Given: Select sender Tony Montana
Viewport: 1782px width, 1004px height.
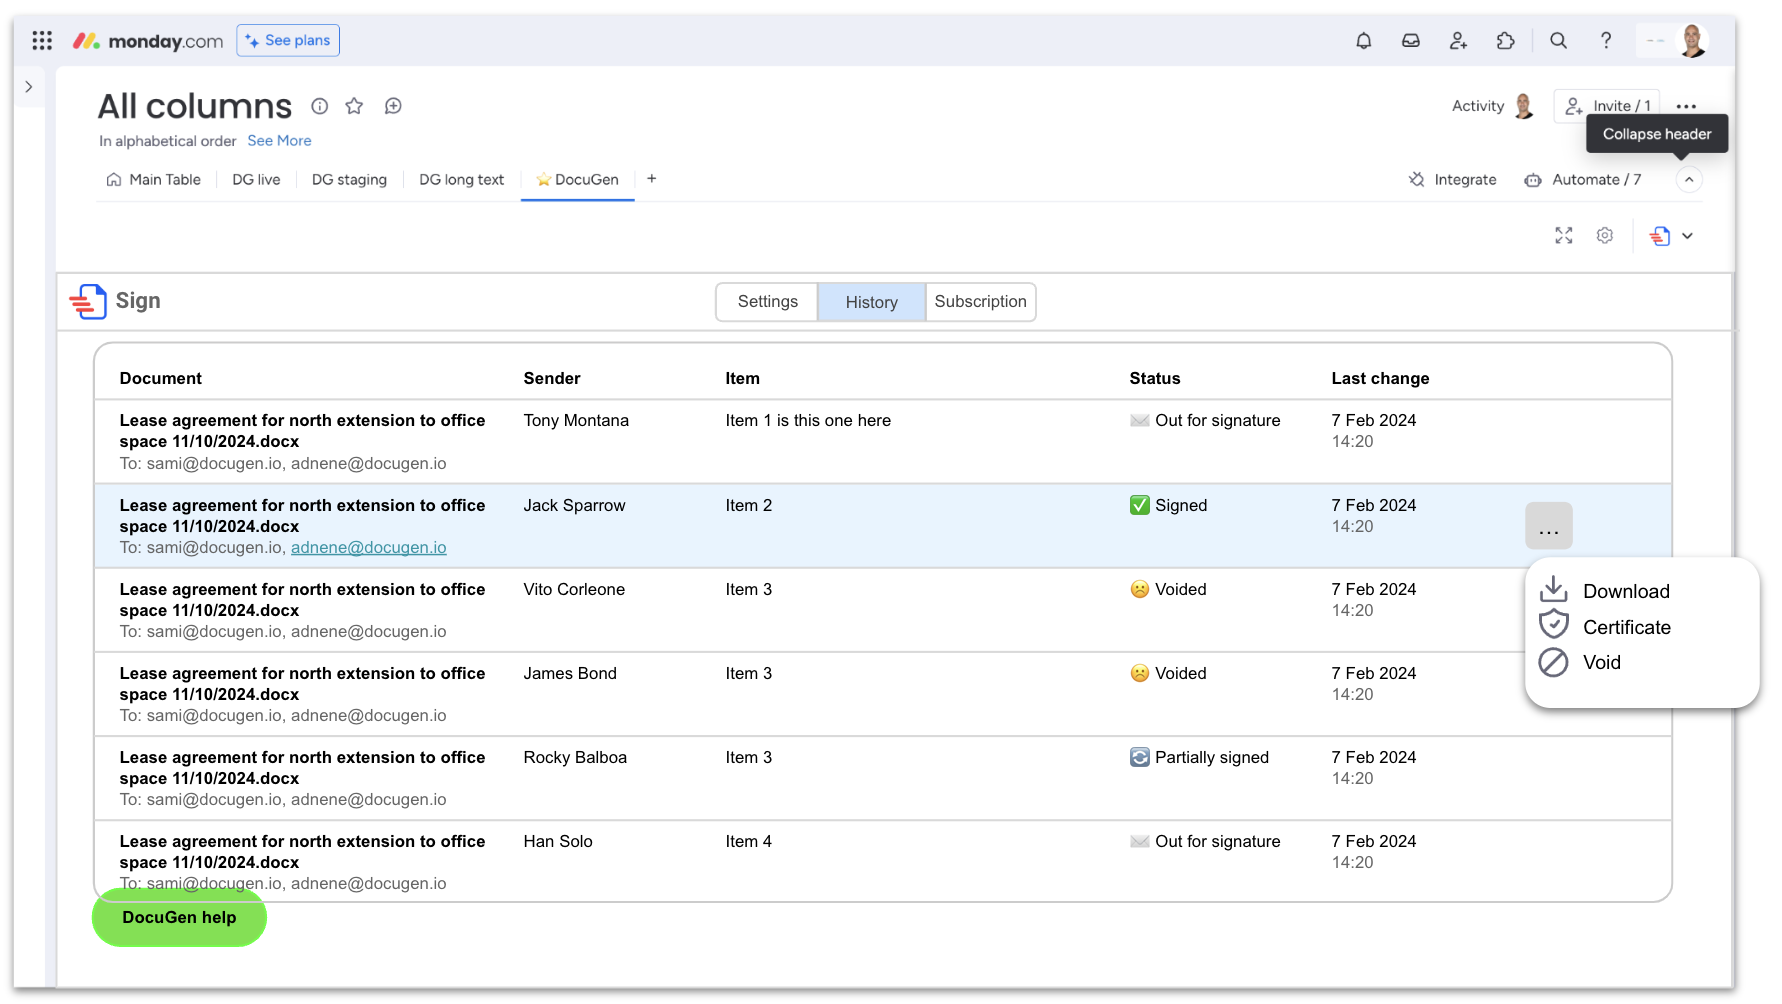Looking at the screenshot, I should (x=576, y=420).
